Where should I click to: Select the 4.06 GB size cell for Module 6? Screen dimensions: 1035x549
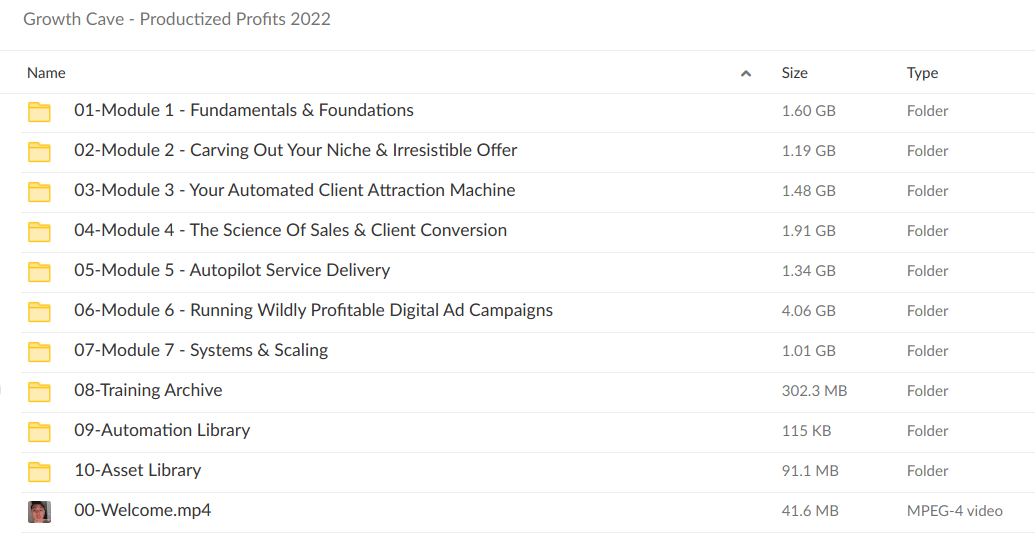(x=808, y=311)
